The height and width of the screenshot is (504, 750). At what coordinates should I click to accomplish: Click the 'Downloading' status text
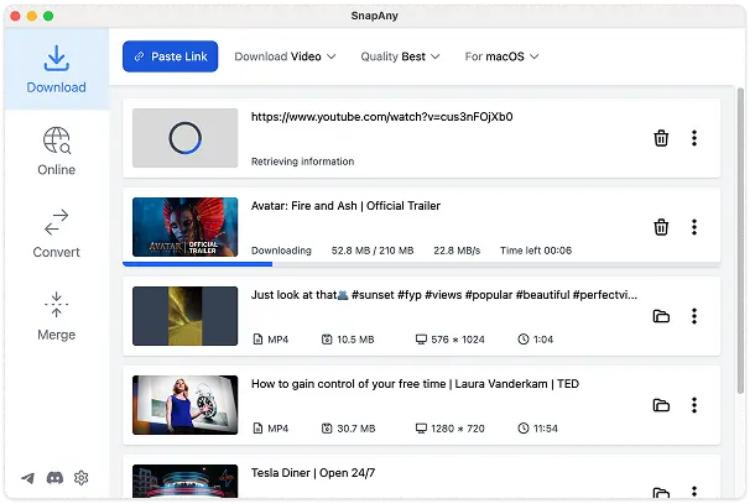(x=281, y=251)
